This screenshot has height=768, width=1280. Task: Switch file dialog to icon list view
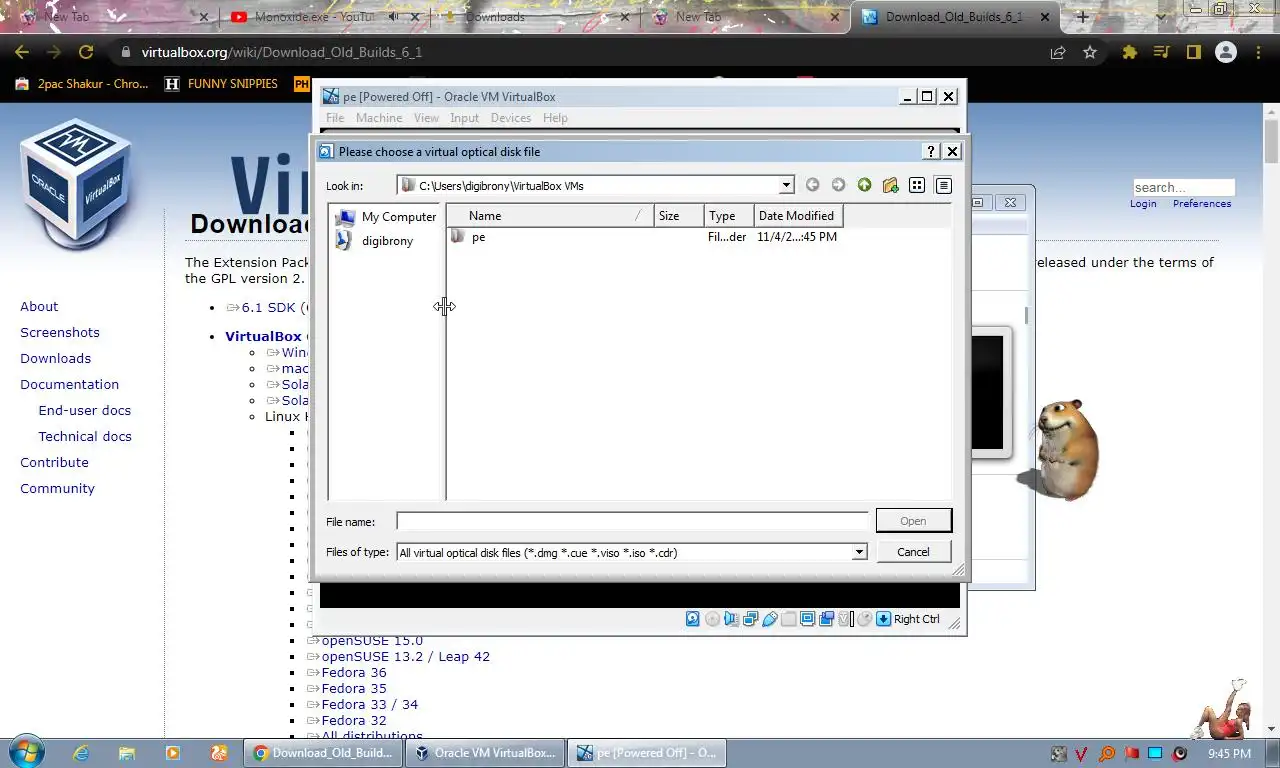tap(916, 185)
